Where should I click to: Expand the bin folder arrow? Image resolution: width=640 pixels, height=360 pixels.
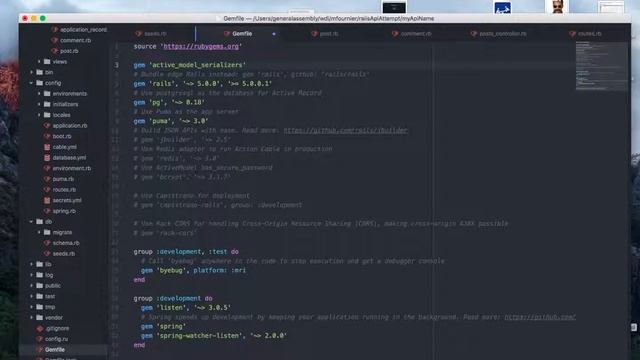pyautogui.click(x=32, y=72)
